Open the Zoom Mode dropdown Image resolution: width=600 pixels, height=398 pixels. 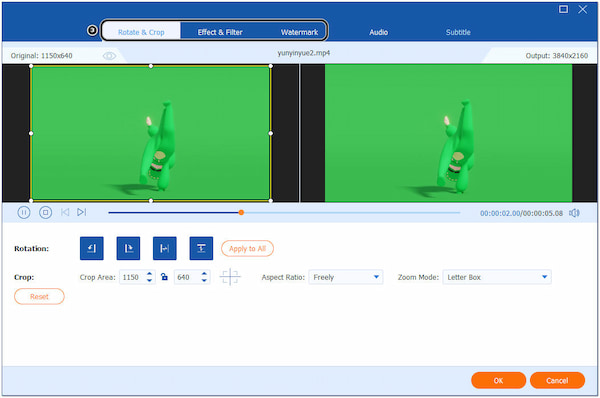pyautogui.click(x=497, y=277)
